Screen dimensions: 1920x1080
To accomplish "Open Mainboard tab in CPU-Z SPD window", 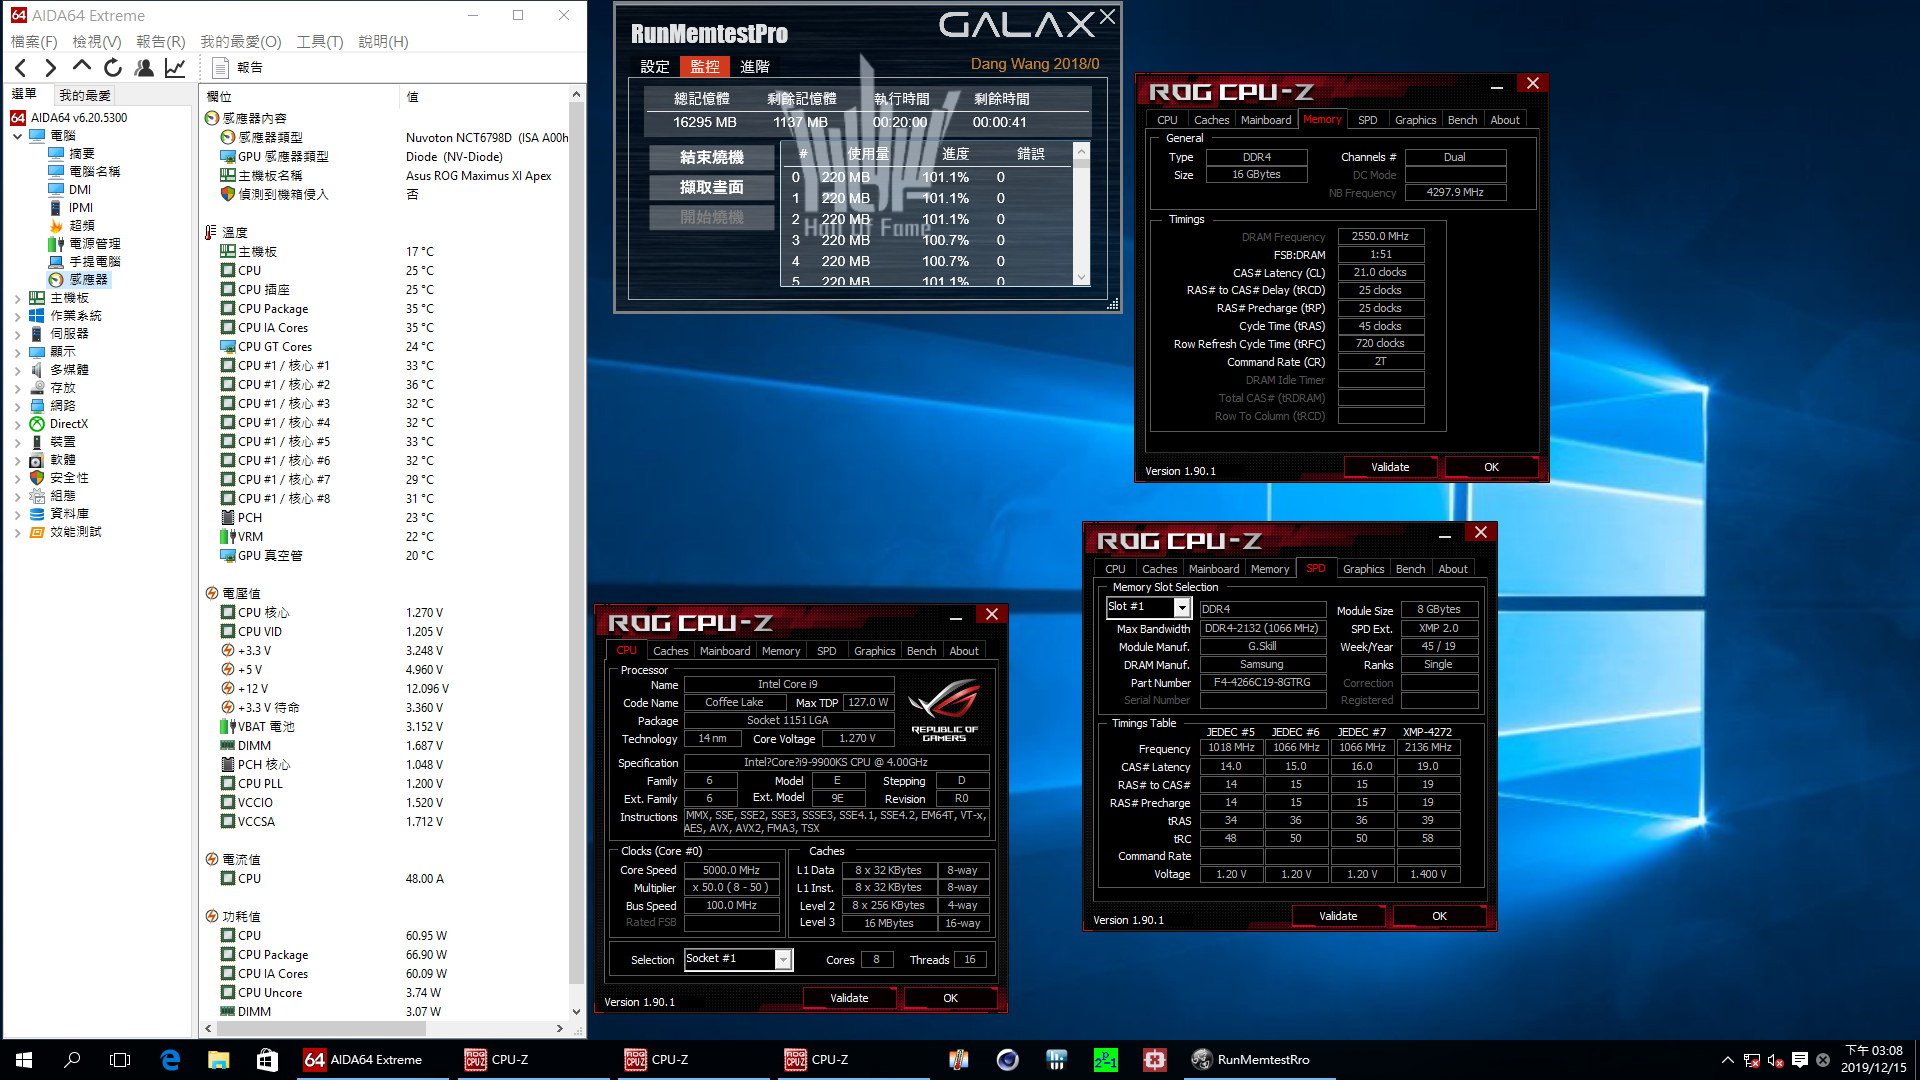I will (x=1214, y=569).
